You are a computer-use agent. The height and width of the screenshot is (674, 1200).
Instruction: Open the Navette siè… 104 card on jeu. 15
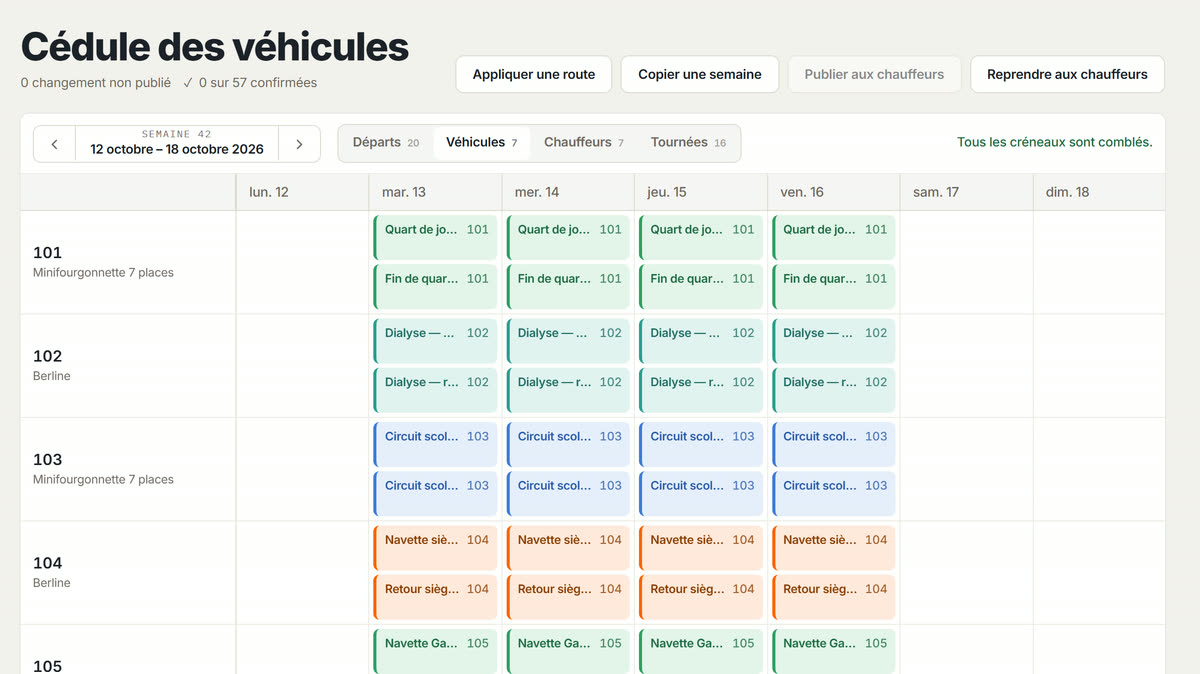pyautogui.click(x=701, y=548)
